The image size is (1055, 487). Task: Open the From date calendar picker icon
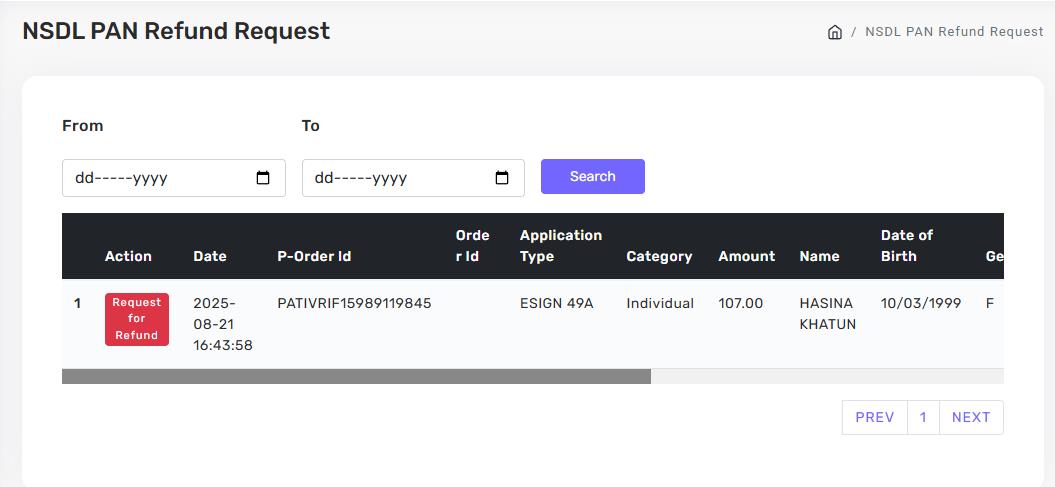[x=263, y=178]
